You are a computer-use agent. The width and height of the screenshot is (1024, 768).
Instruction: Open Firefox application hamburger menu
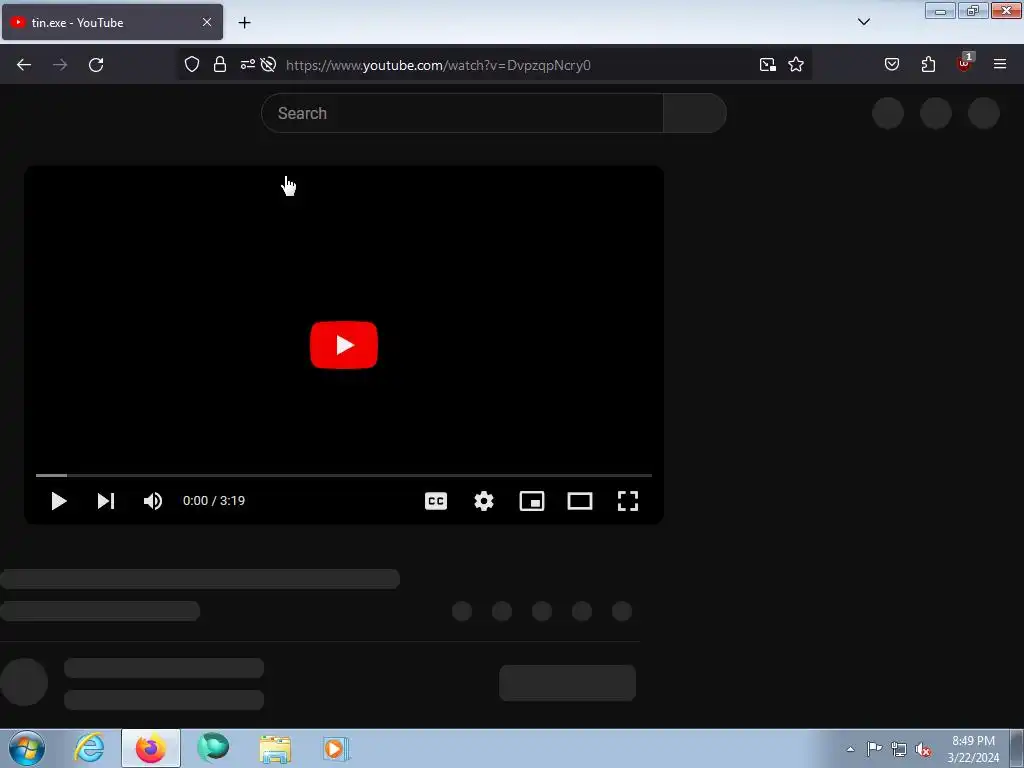point(1000,65)
